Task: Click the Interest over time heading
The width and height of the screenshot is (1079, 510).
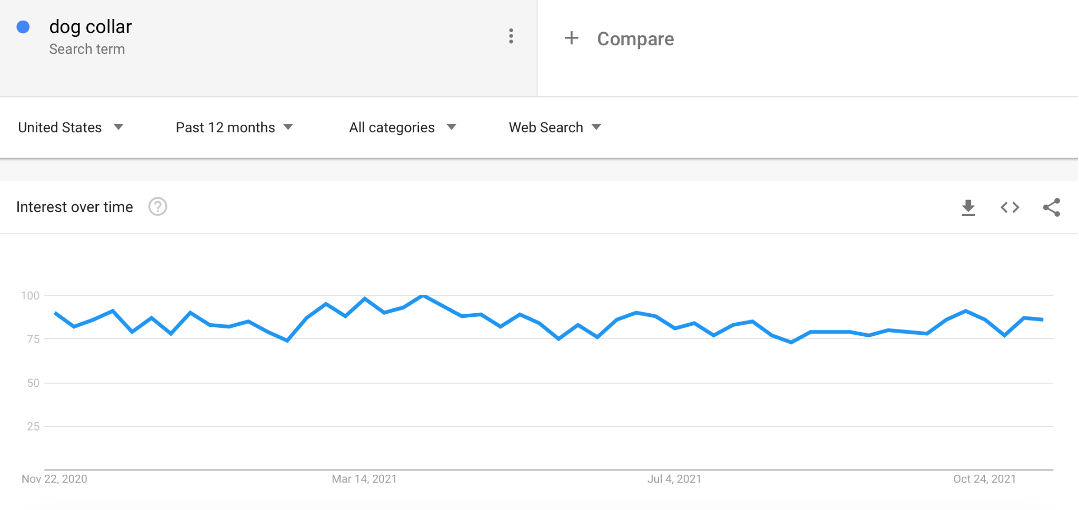Action: point(74,207)
